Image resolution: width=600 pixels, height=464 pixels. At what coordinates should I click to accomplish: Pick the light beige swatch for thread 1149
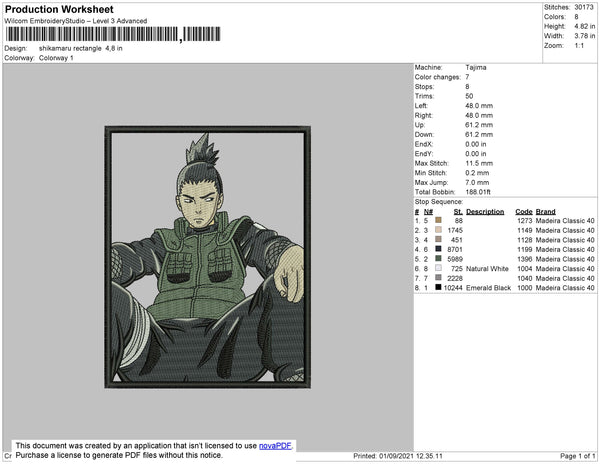click(x=438, y=230)
